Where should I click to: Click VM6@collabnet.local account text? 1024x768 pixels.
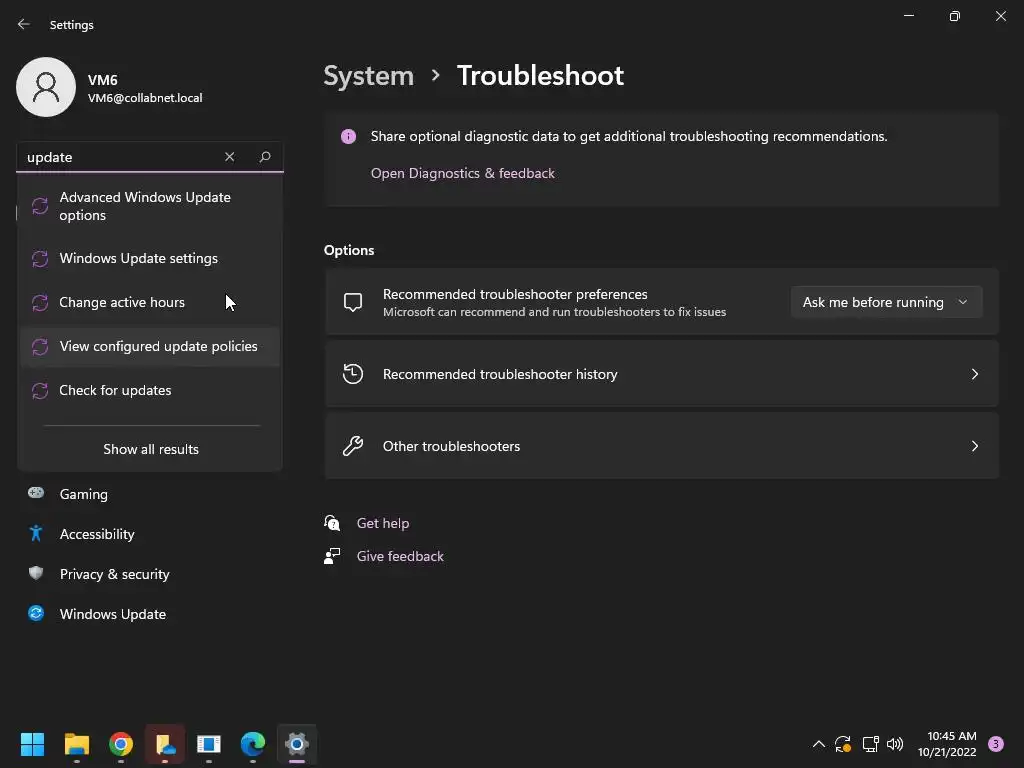[145, 98]
